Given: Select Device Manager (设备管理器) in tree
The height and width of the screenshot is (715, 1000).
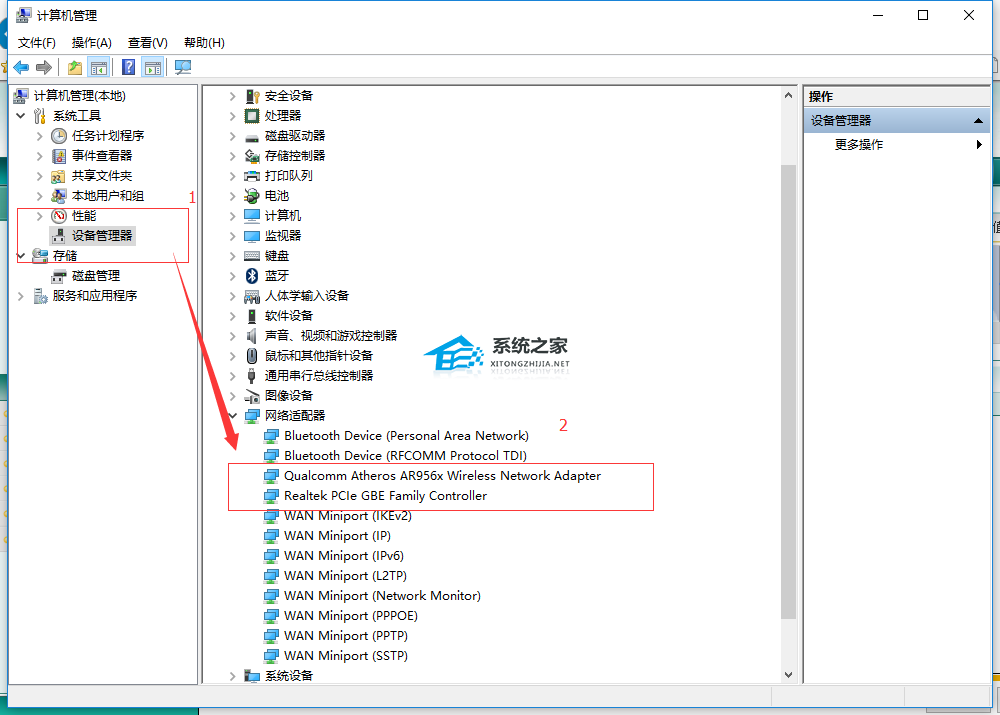Looking at the screenshot, I should (102, 236).
